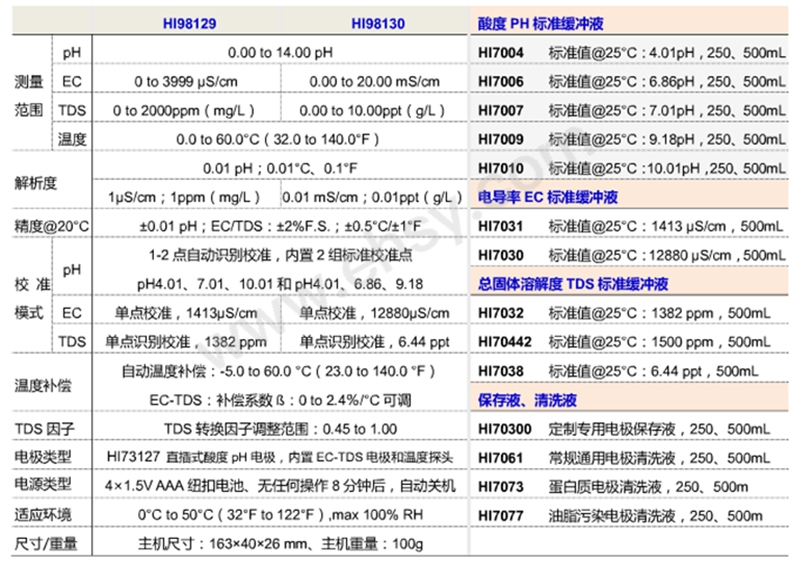790x567 pixels.
Task: Click the HI70442 product code
Action: [504, 342]
